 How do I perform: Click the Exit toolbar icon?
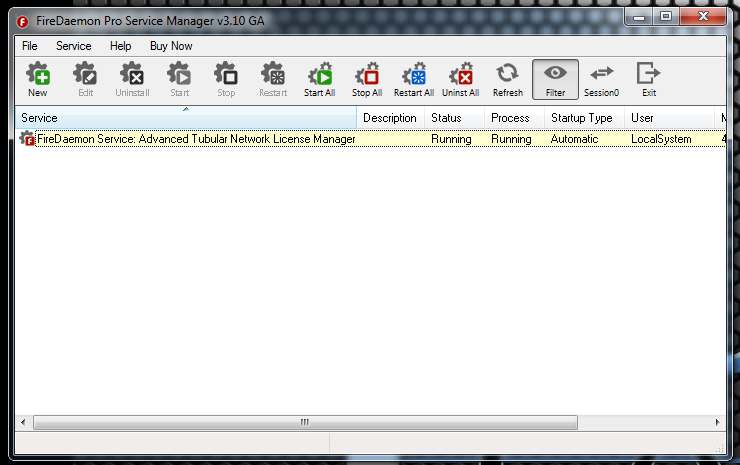[649, 79]
